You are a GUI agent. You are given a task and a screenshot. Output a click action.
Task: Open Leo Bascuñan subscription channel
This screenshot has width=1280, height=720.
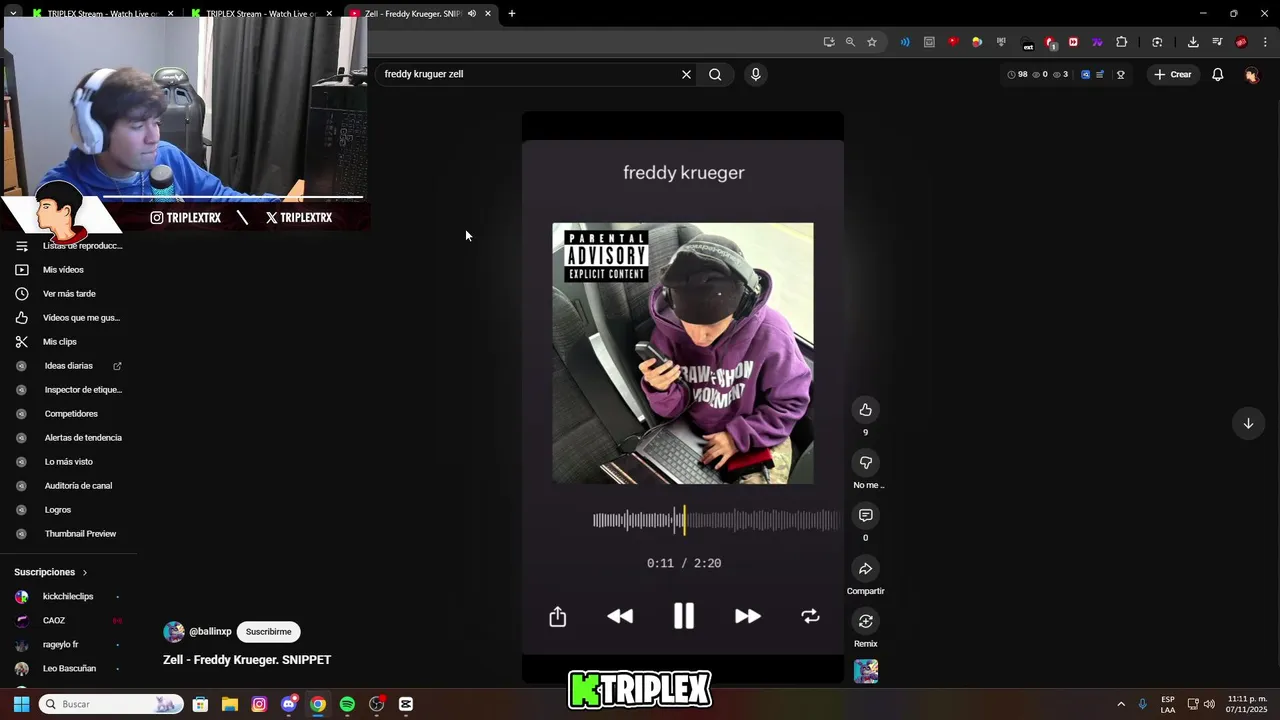pyautogui.click(x=68, y=669)
